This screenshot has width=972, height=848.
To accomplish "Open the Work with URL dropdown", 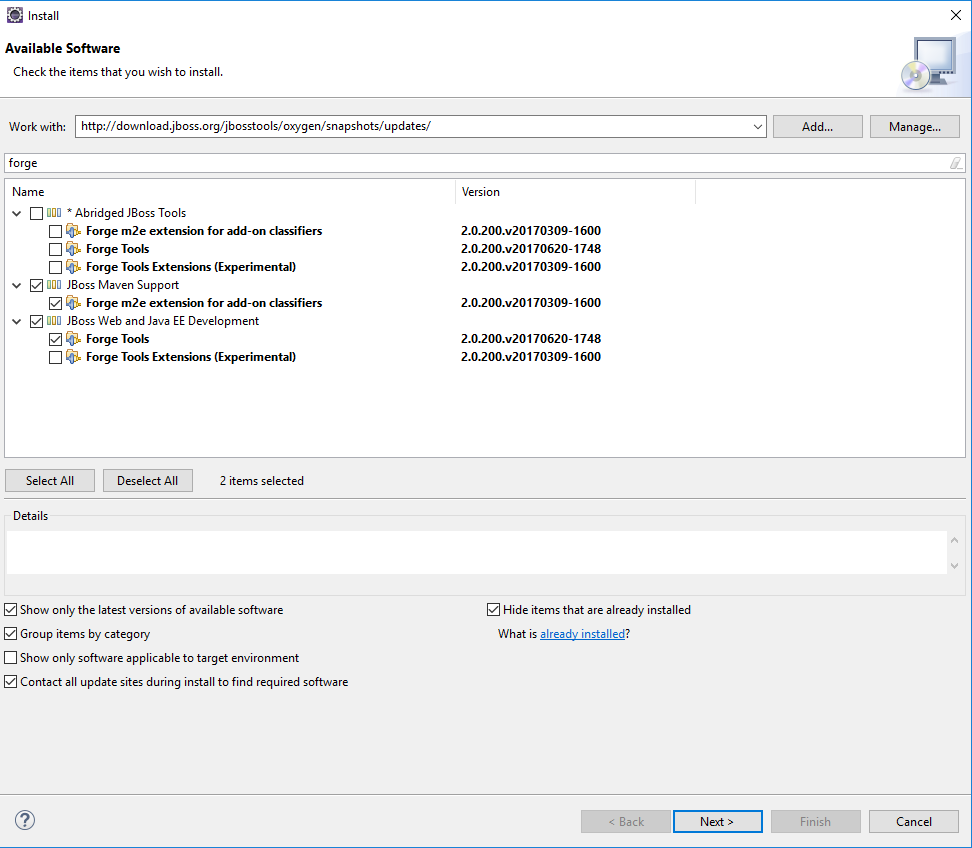I will point(757,127).
